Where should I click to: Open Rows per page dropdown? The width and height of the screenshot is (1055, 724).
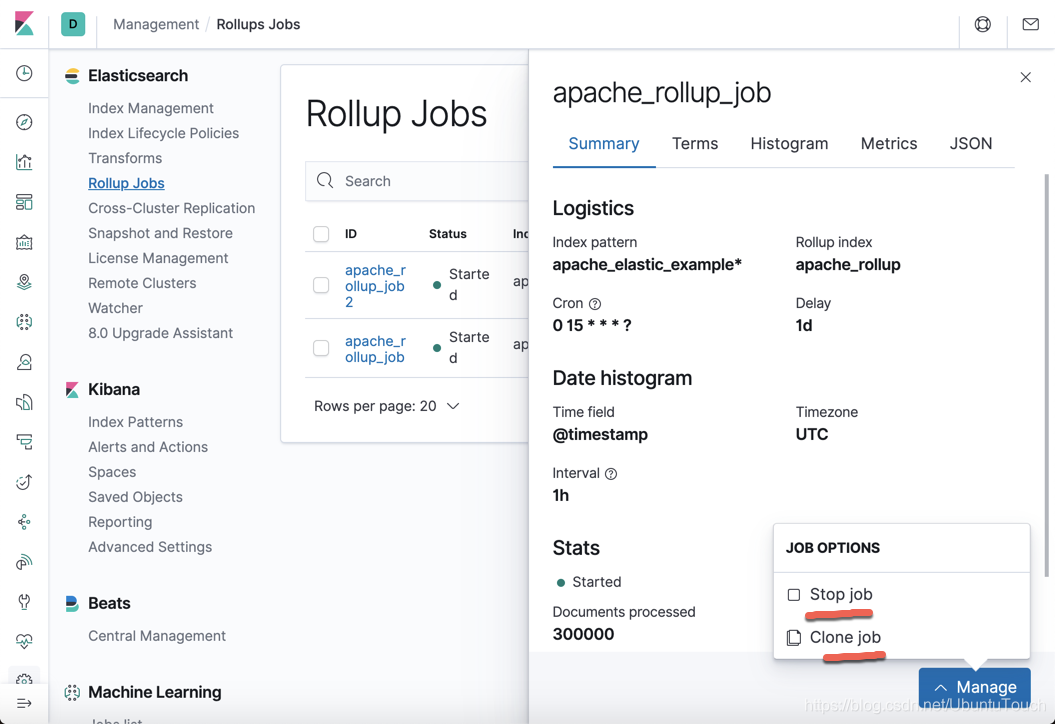(x=386, y=406)
